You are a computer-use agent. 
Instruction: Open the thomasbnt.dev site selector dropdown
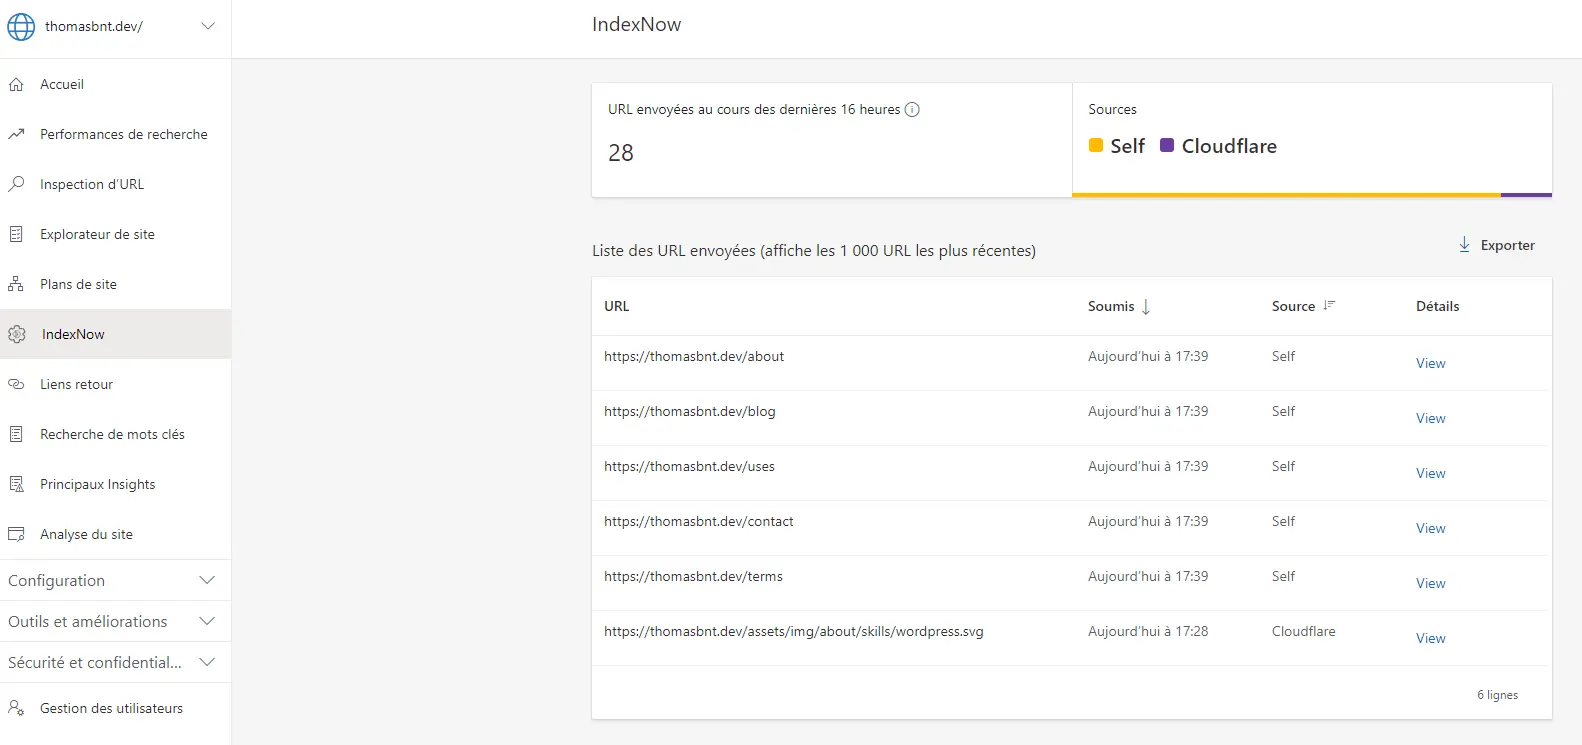[x=208, y=26]
